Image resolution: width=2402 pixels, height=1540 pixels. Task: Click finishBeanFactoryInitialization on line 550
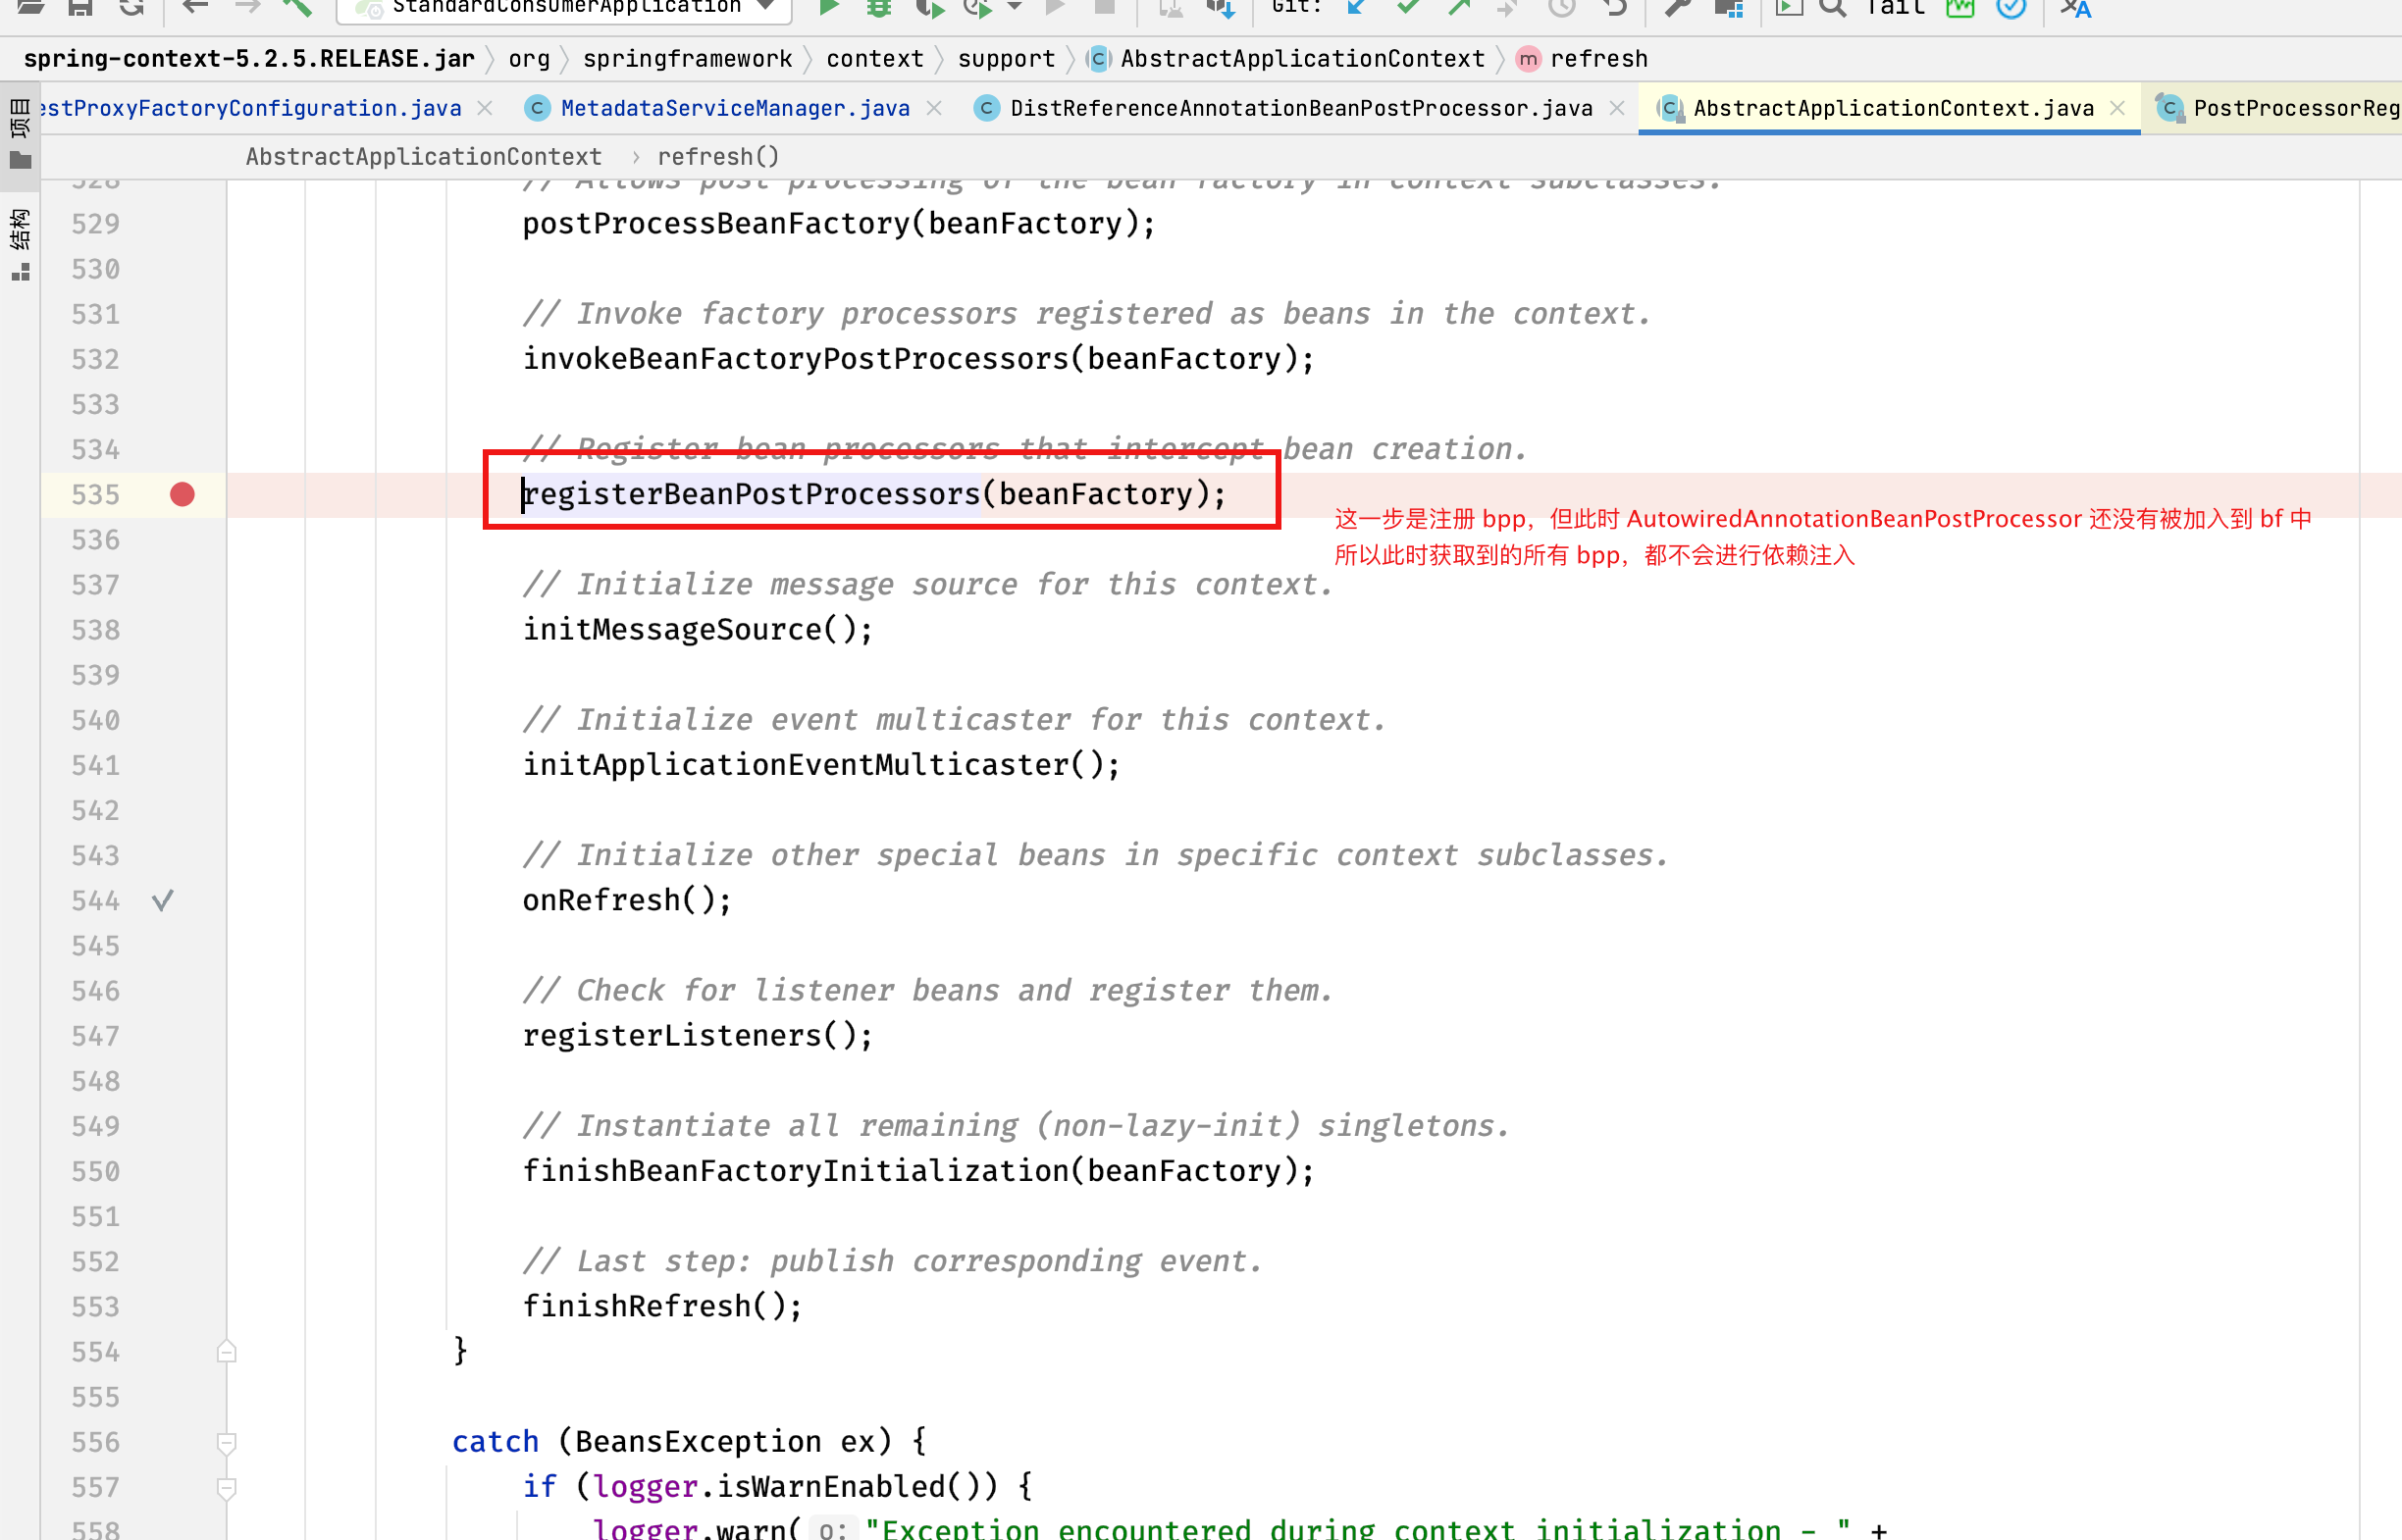tap(796, 1171)
